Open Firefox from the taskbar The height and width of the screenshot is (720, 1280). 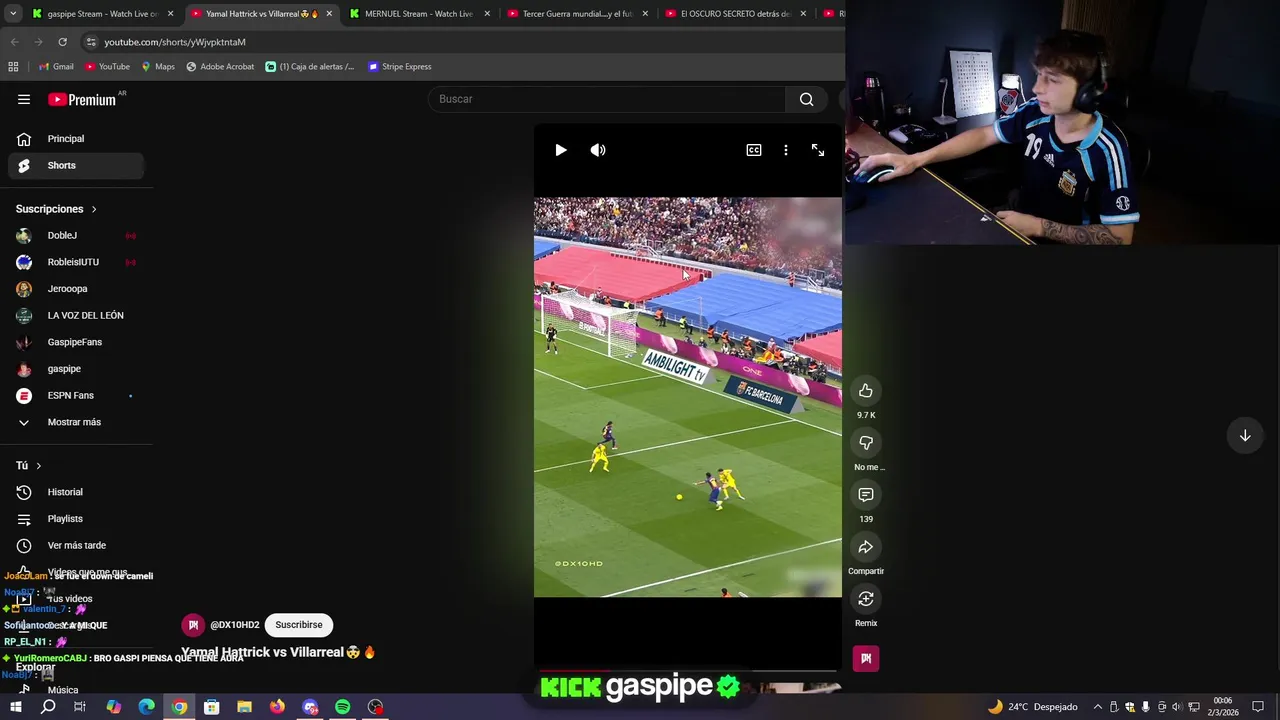277,707
